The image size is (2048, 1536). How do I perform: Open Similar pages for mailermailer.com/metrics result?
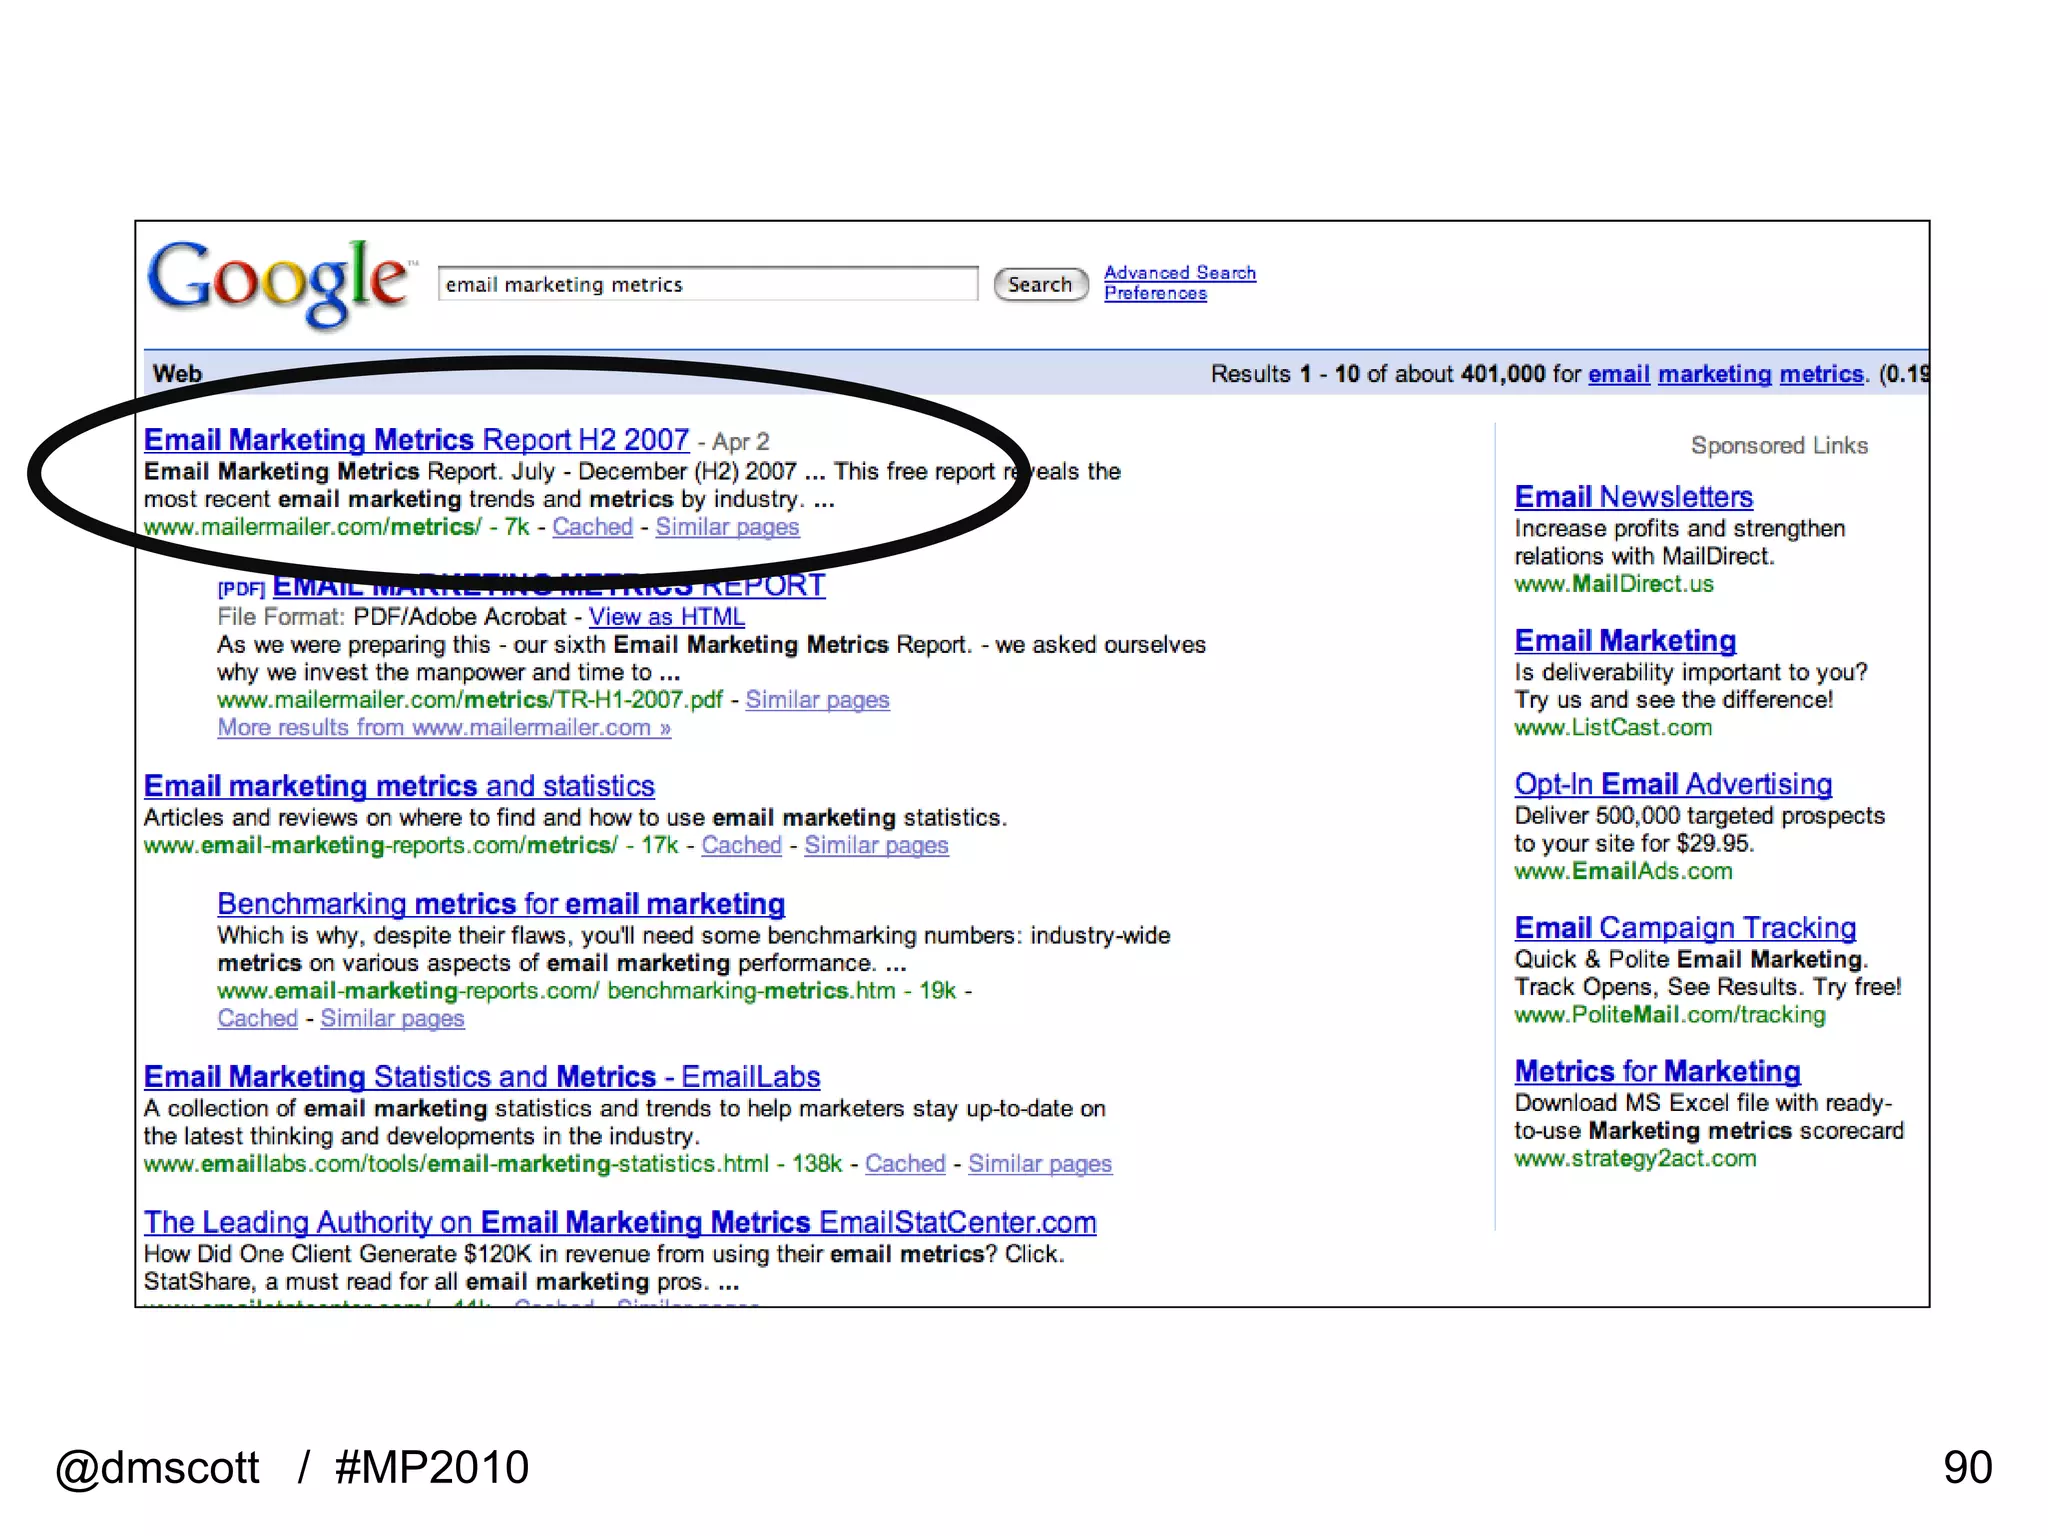coord(727,527)
